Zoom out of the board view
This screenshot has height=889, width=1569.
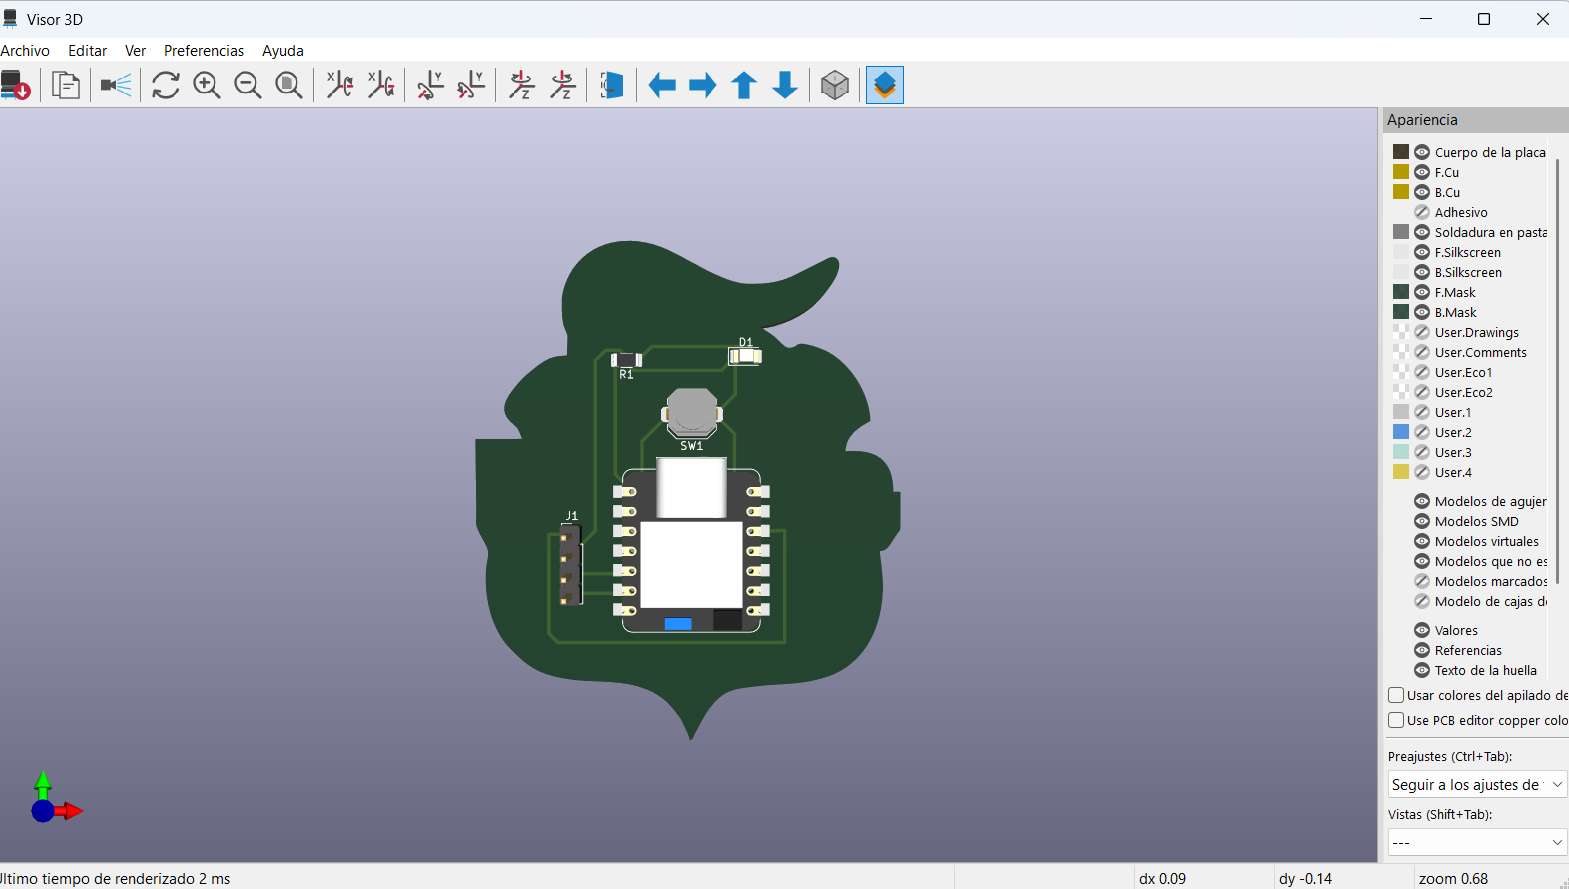pos(248,85)
